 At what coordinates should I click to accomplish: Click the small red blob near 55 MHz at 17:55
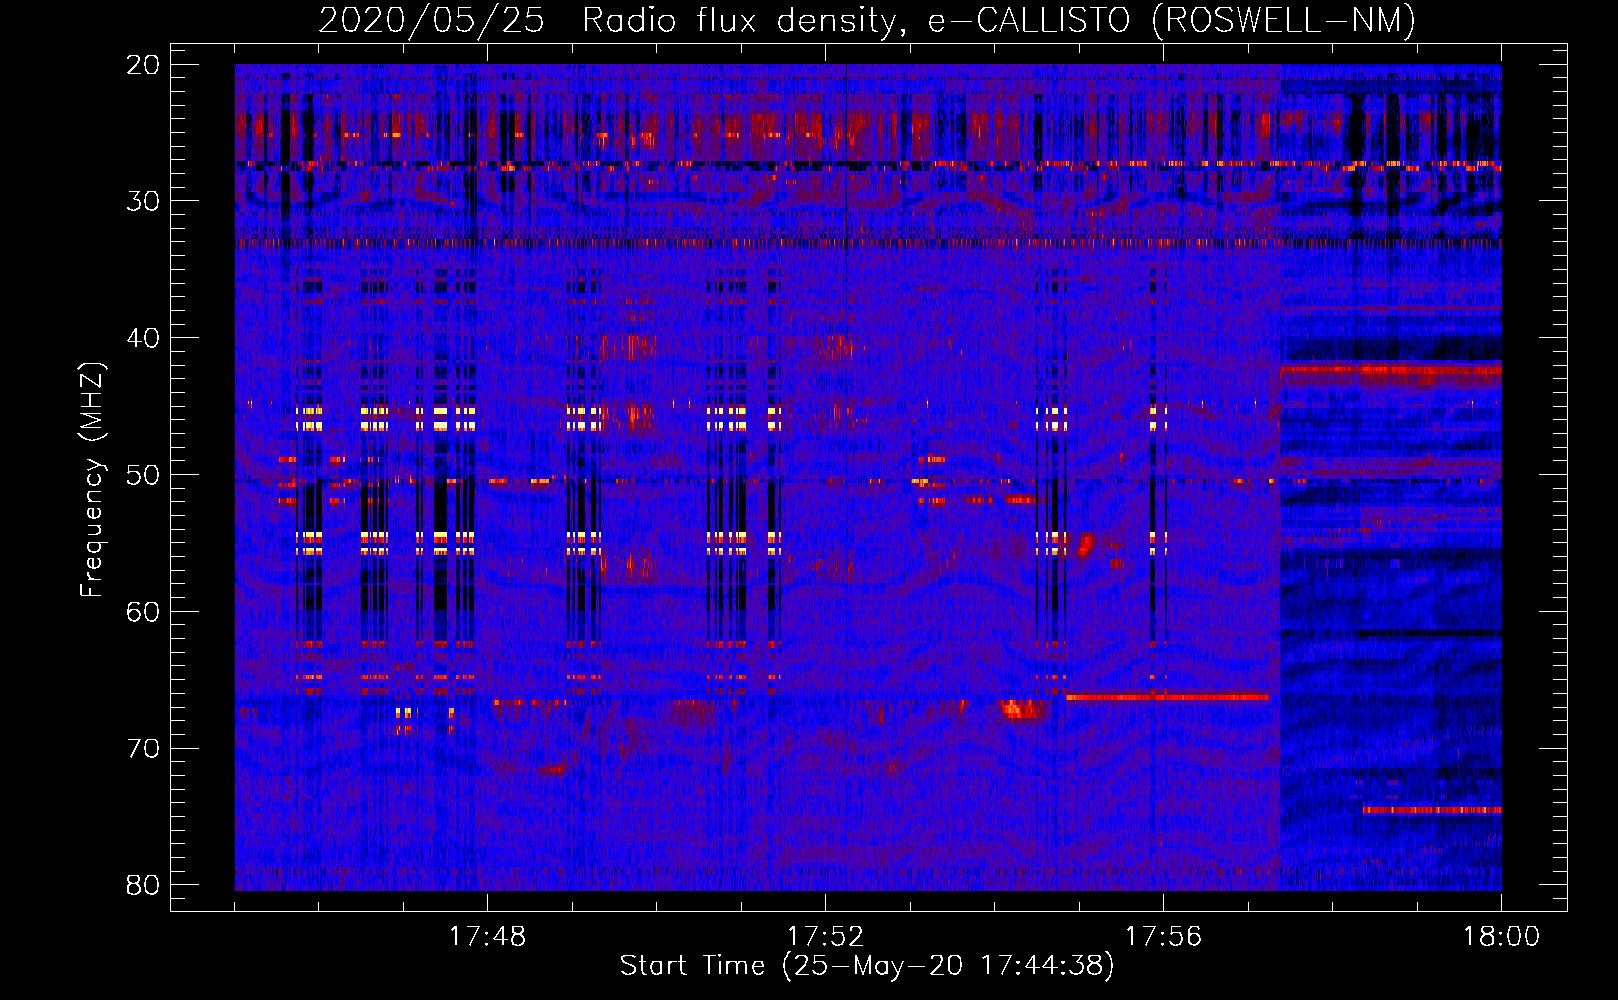pyautogui.click(x=1086, y=545)
